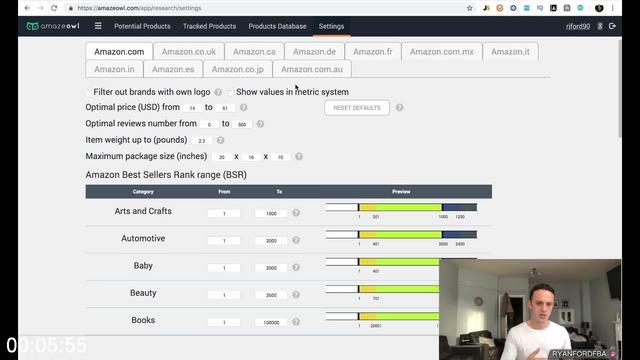Enable Filter out brands with own logo

[x=89, y=92]
